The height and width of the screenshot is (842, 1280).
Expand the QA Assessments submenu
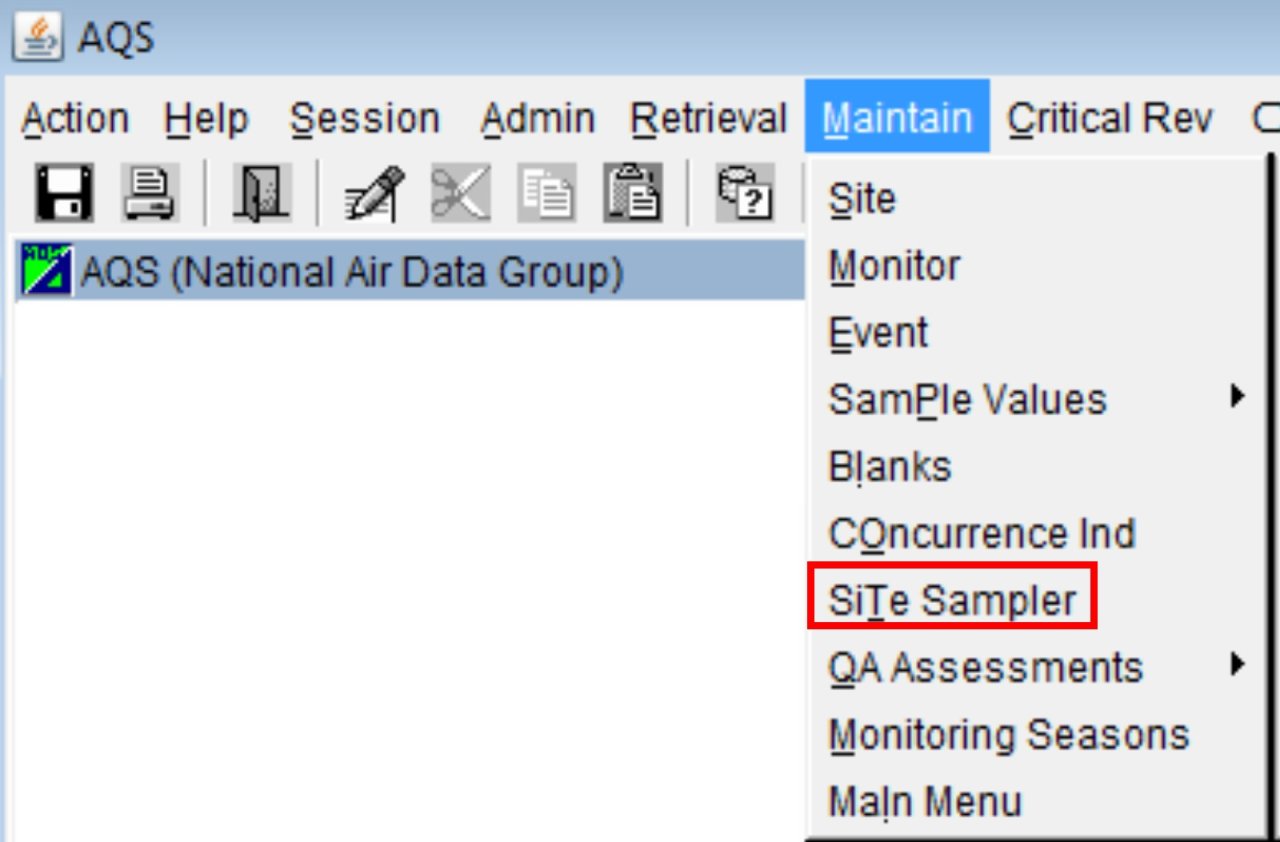click(x=985, y=666)
